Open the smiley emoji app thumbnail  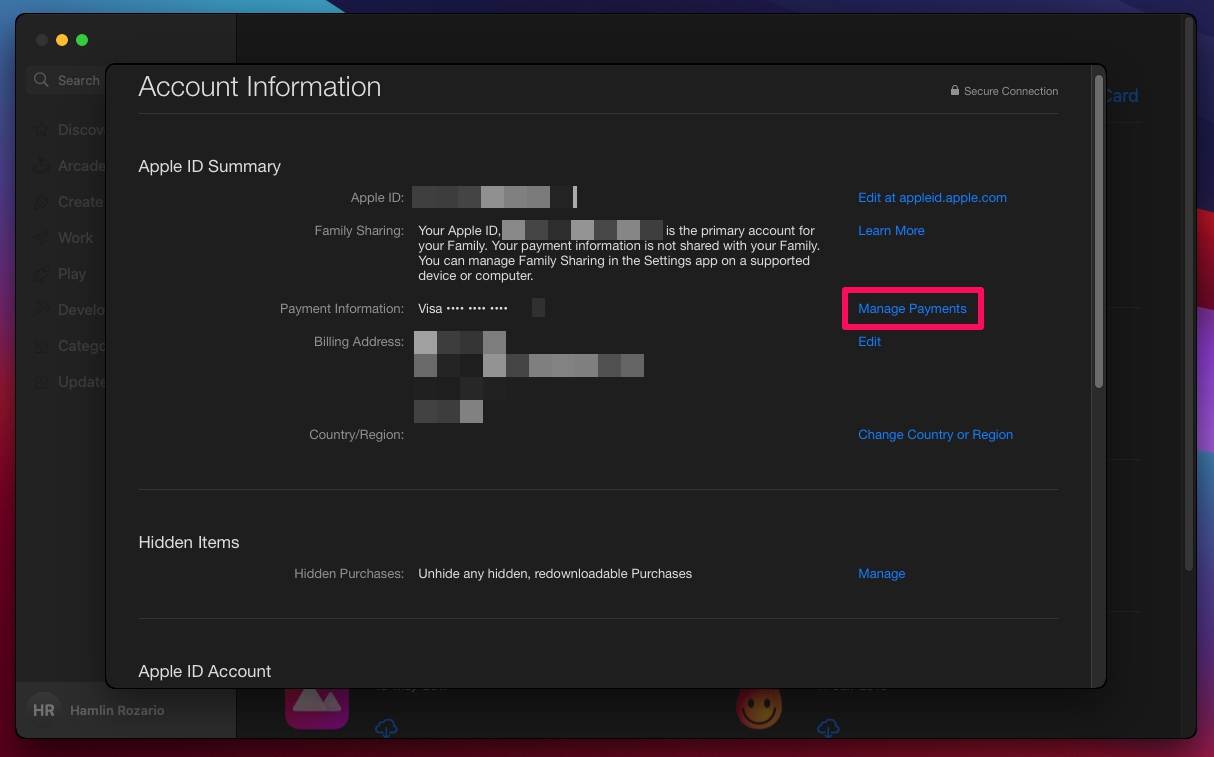point(759,709)
